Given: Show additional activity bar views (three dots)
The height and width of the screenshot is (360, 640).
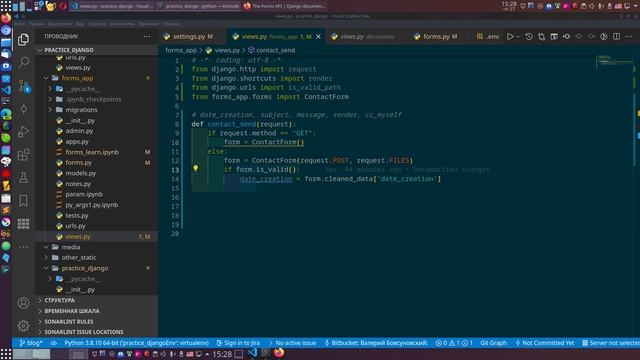Looking at the screenshot, I should click(23, 247).
